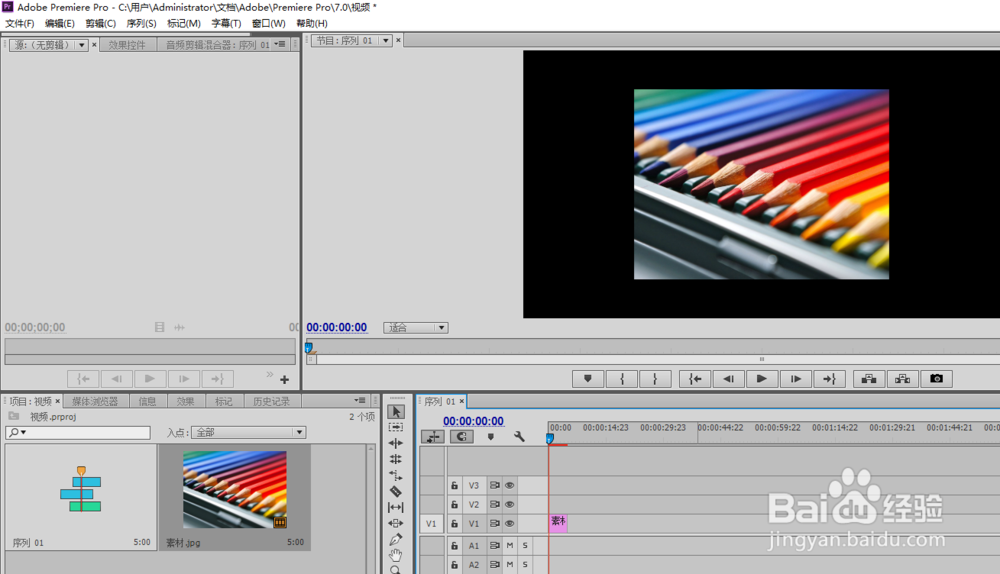Image resolution: width=1000 pixels, height=574 pixels.
Task: Open the 编辑(E) menu
Action: click(60, 24)
